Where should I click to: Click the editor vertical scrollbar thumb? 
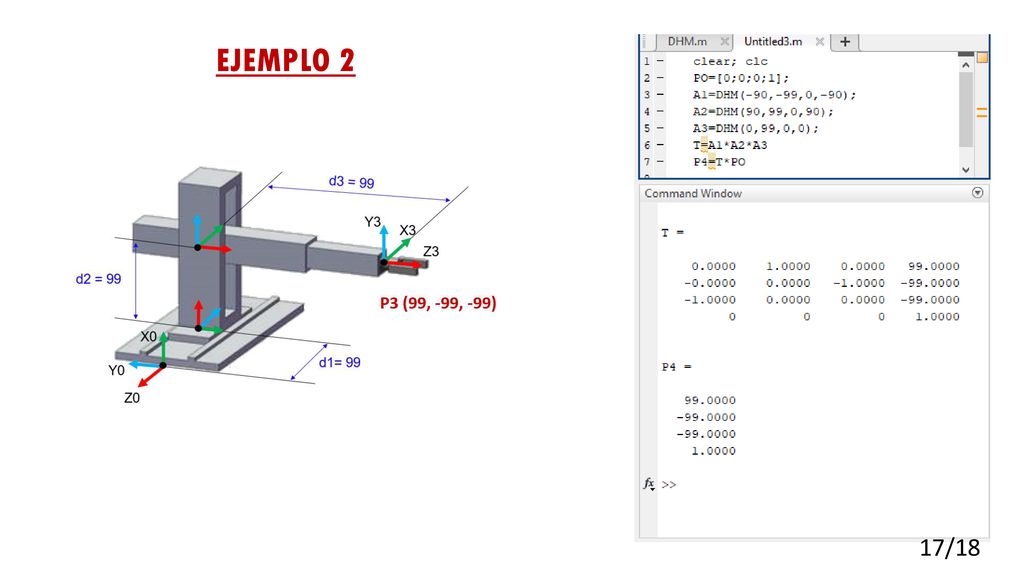[x=966, y=109]
